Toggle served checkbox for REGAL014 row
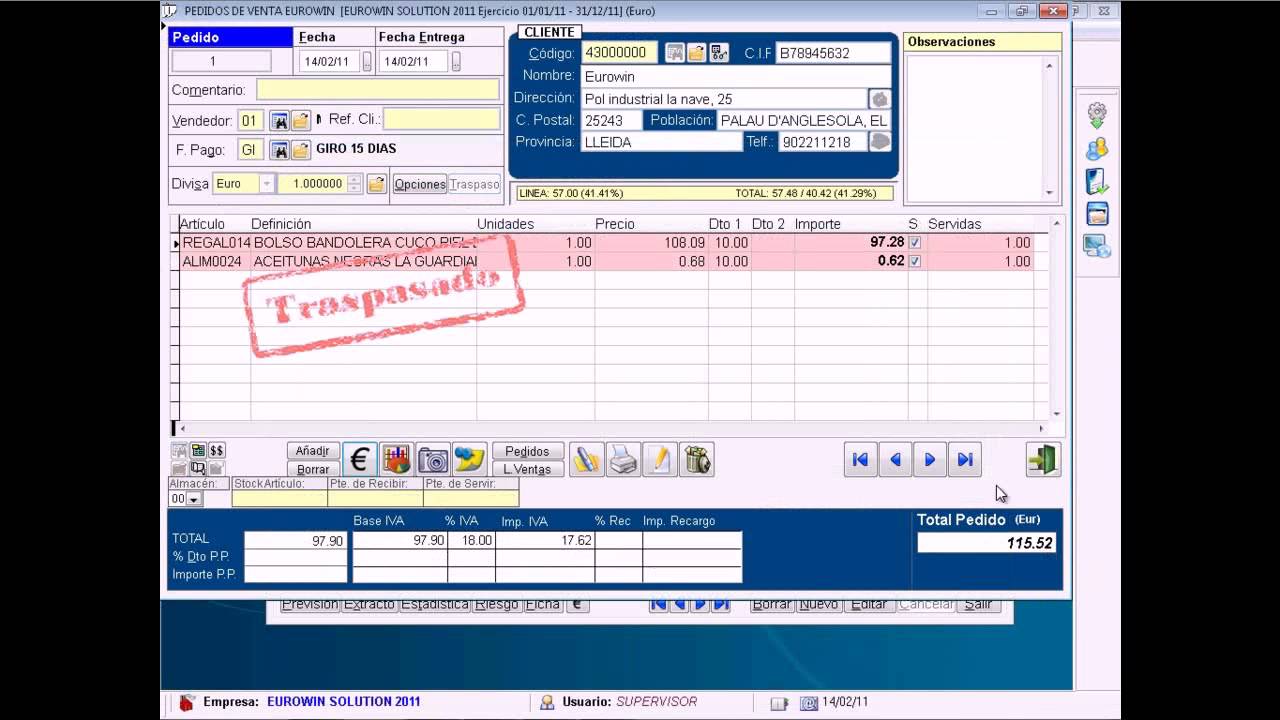Image resolution: width=1280 pixels, height=720 pixels. pyautogui.click(x=914, y=243)
